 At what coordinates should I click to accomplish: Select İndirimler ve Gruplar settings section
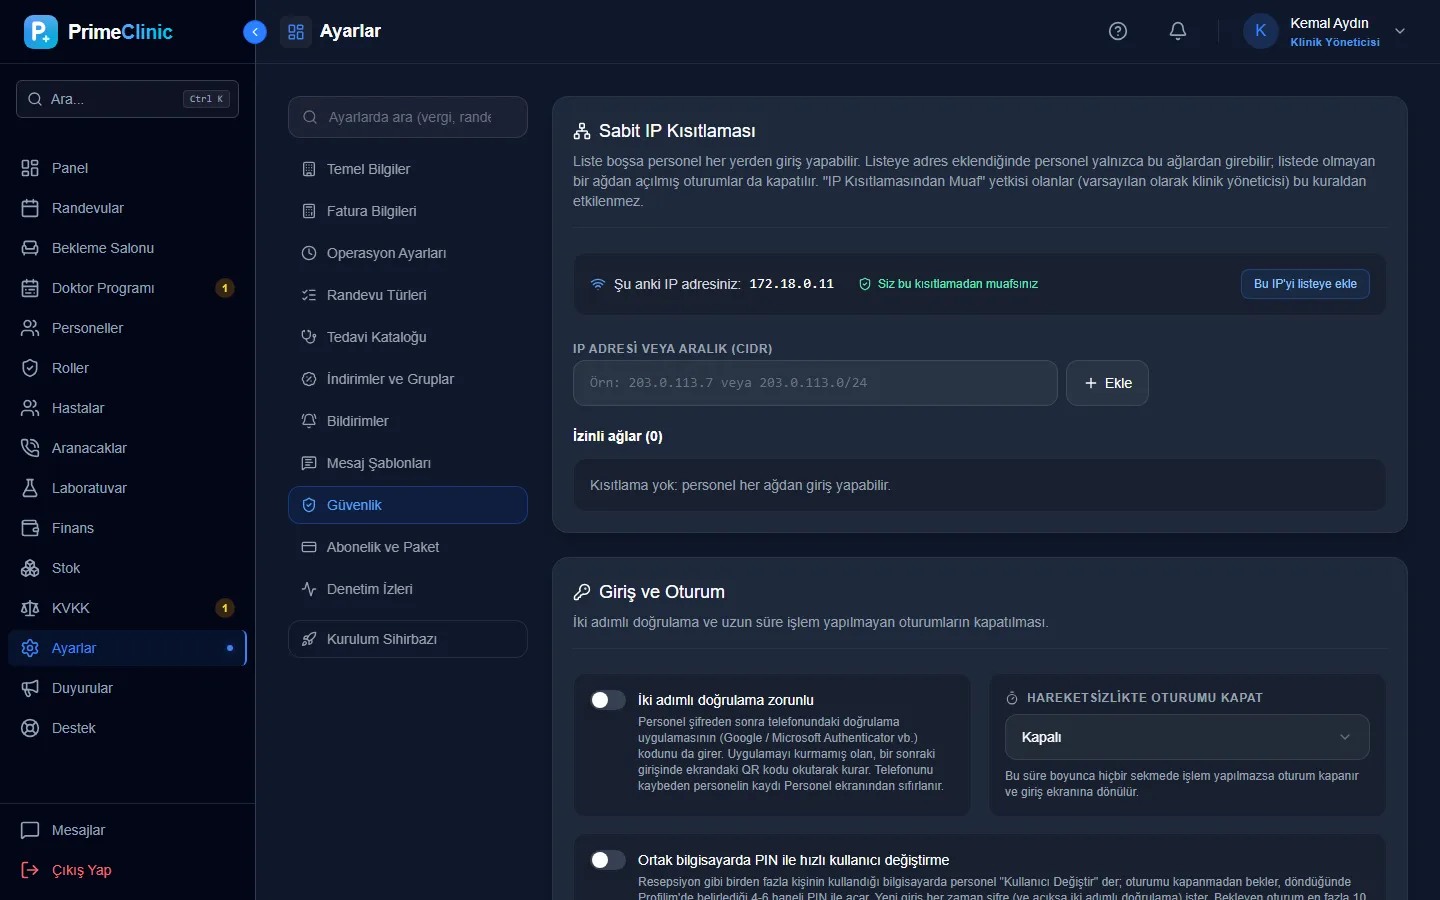point(408,379)
